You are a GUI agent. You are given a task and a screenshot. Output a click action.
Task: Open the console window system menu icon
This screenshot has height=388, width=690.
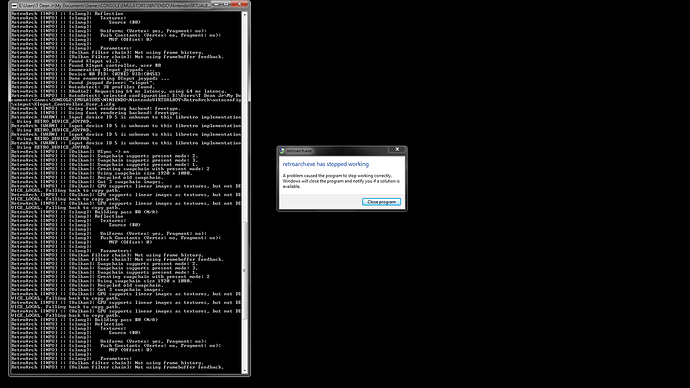coord(15,6)
